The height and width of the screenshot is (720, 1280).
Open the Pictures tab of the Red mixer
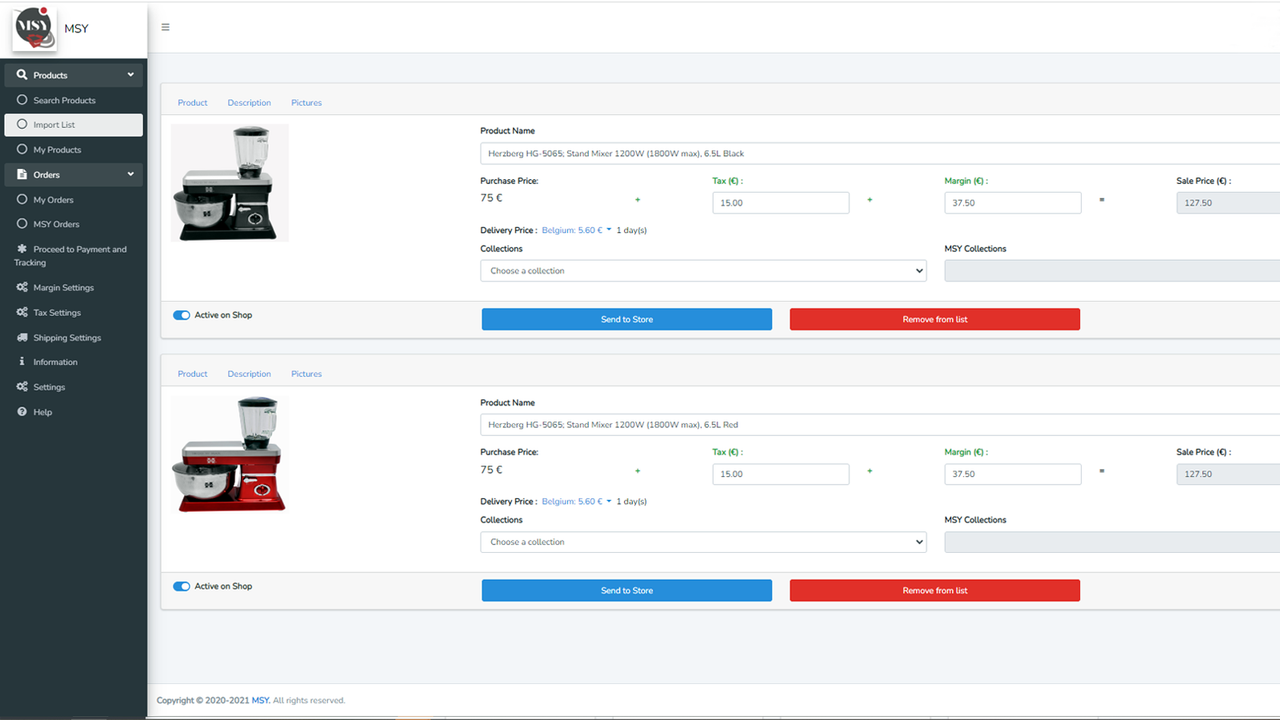(x=306, y=373)
